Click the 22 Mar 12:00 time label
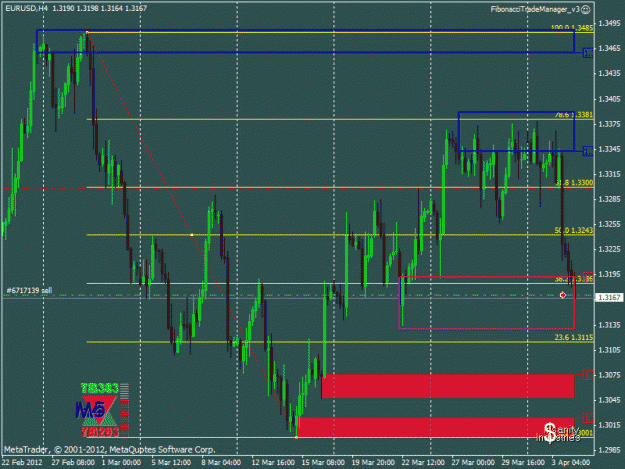This screenshot has width=625, height=469. pos(423,463)
